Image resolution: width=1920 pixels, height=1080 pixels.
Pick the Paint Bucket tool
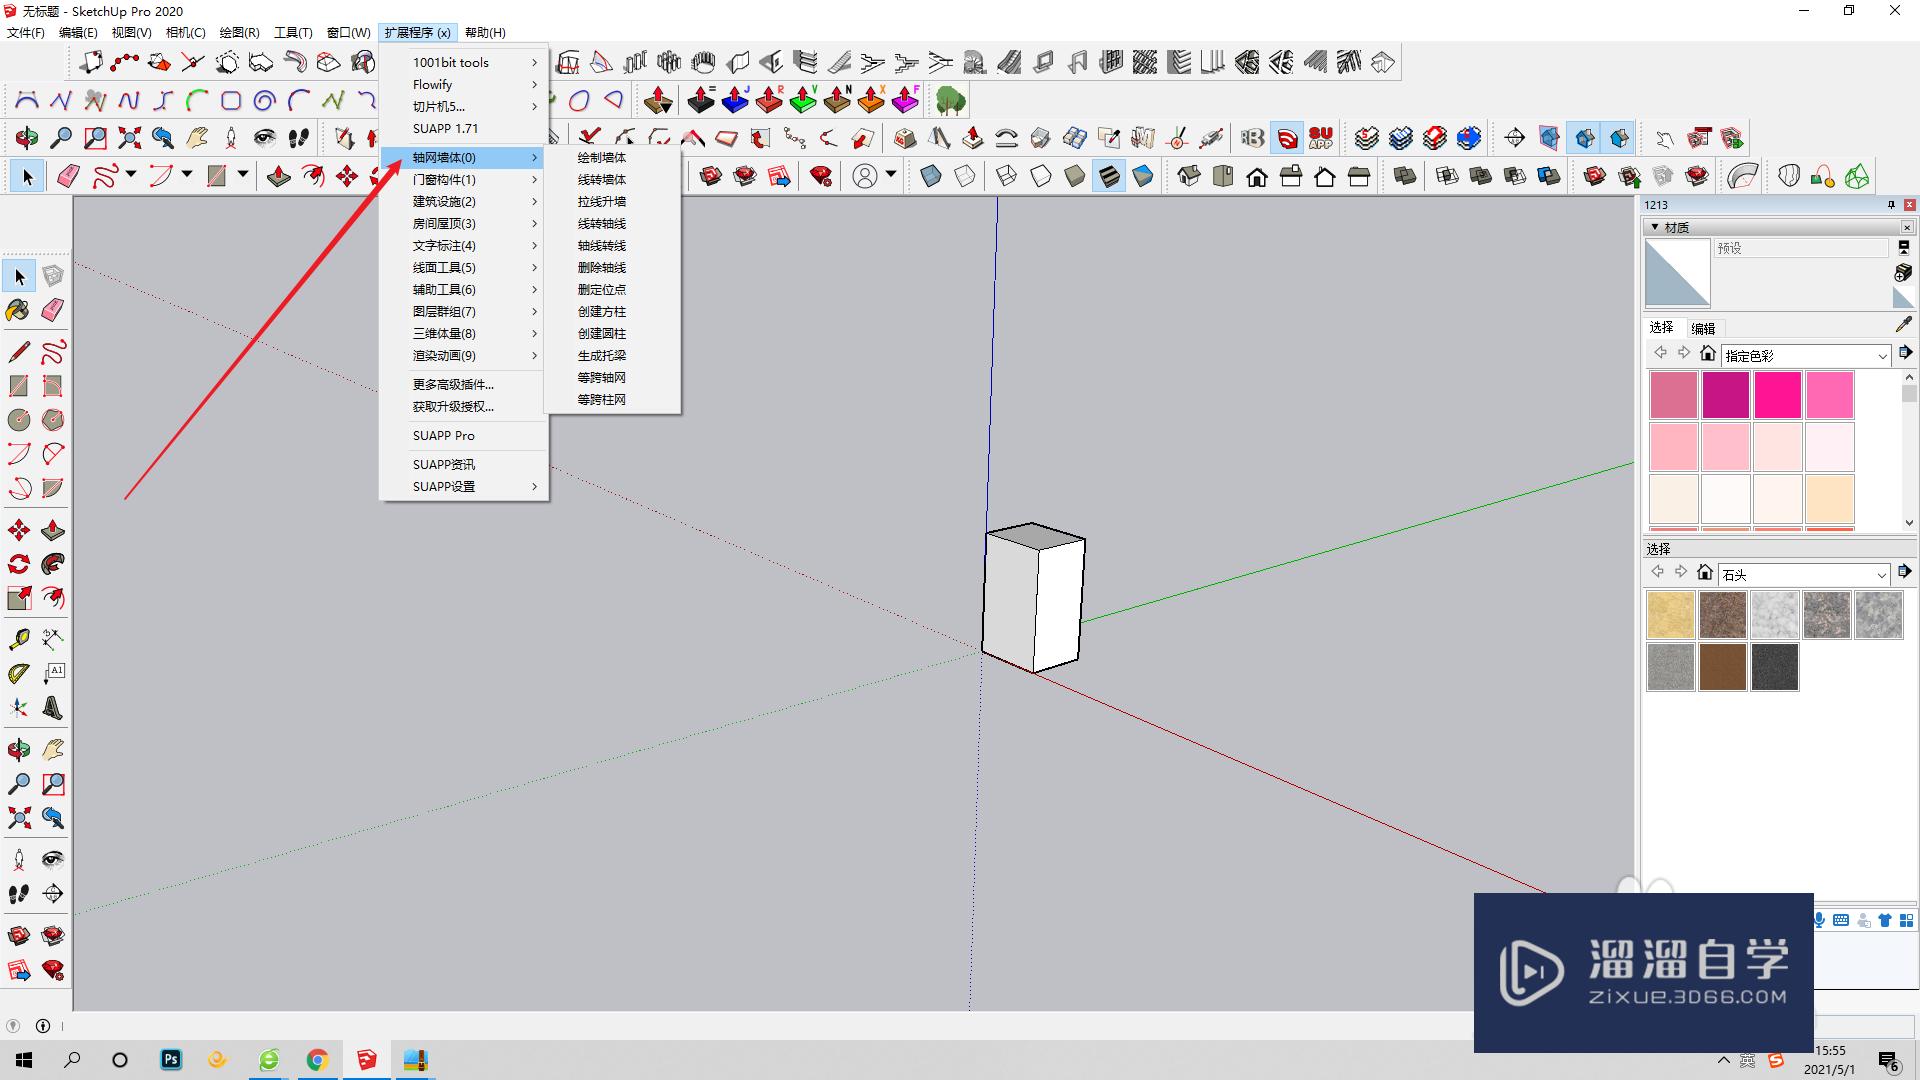click(19, 310)
